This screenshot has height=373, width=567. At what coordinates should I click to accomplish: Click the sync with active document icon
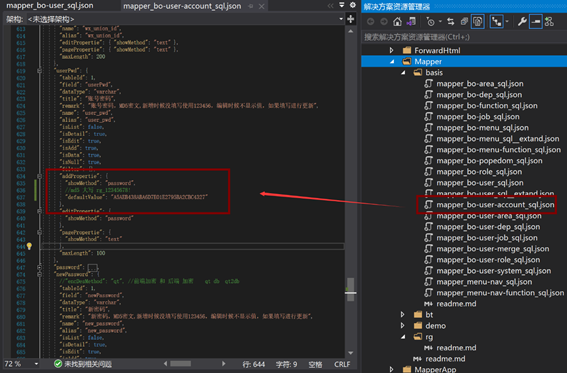coord(451,22)
